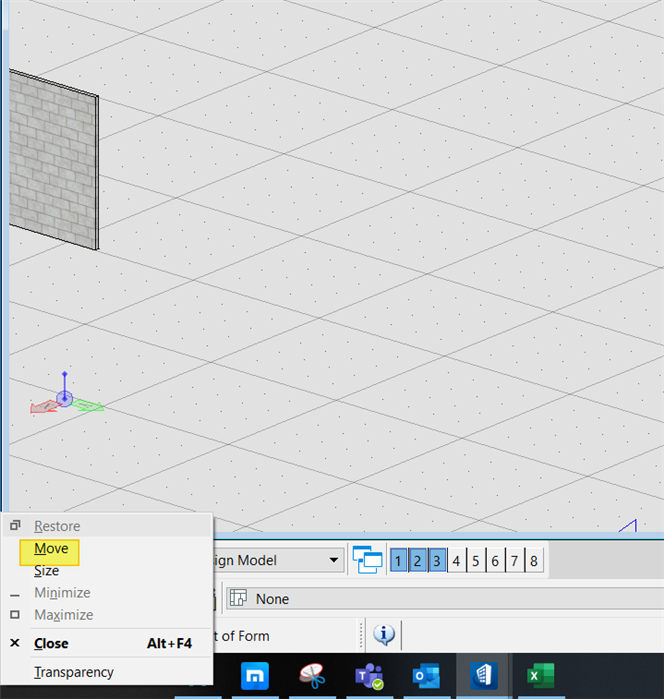Open Outlook from the taskbar

coord(426,676)
